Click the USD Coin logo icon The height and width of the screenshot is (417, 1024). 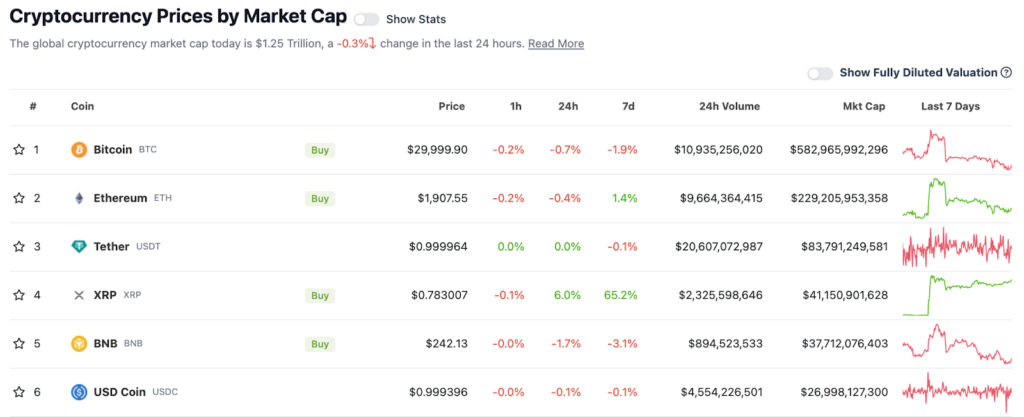click(x=78, y=392)
